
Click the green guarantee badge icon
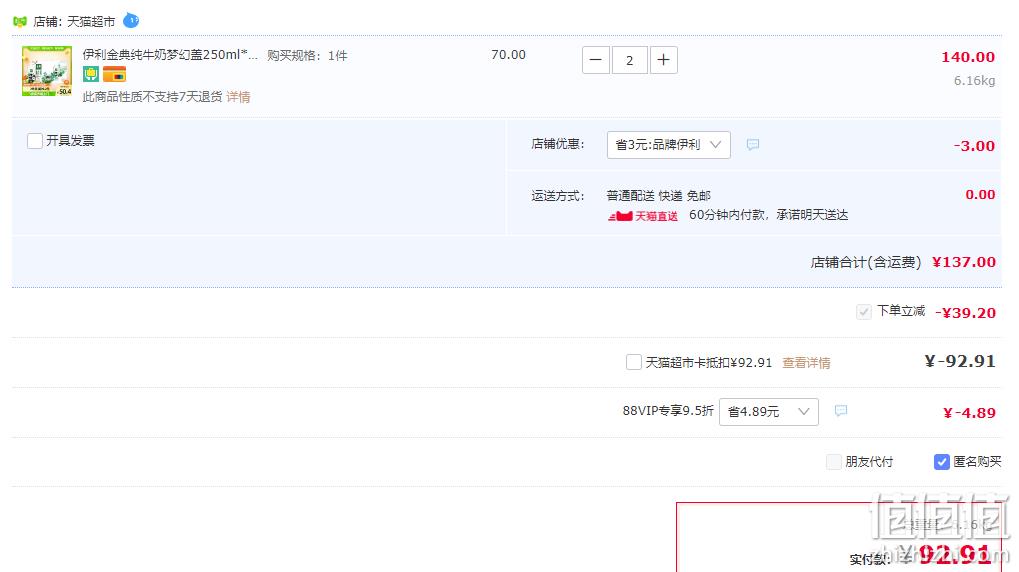click(x=91, y=75)
